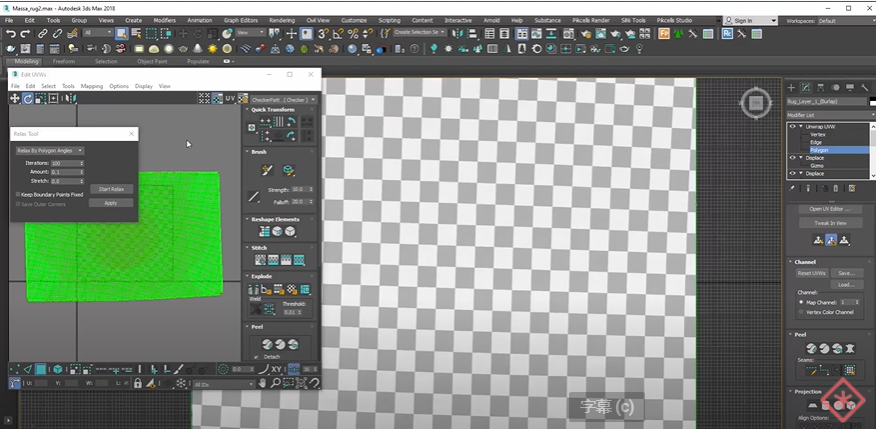The width and height of the screenshot is (876, 429).
Task: Select Polygon sub-object in modifier stack
Action: coord(818,149)
